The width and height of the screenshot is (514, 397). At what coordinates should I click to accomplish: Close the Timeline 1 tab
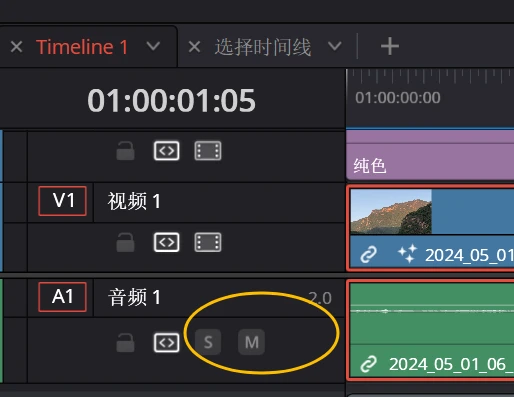tap(16, 47)
